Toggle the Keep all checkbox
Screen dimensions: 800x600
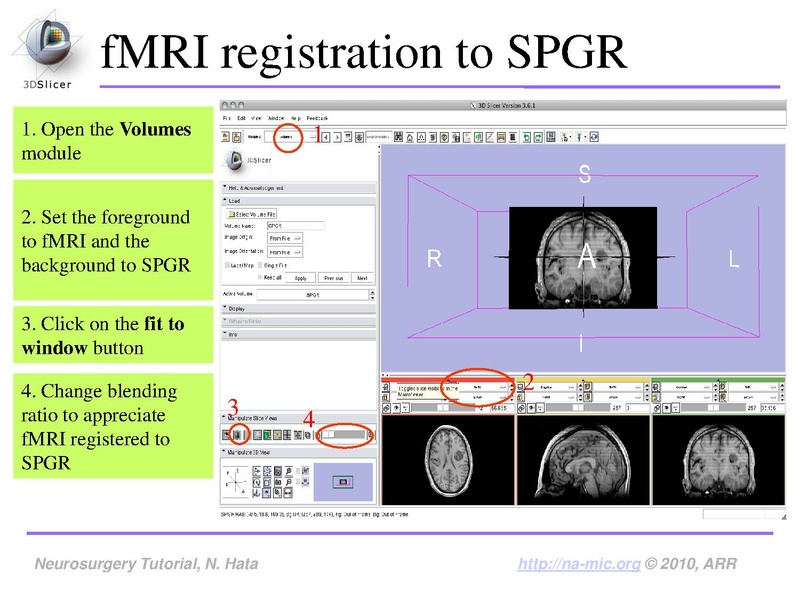259,277
